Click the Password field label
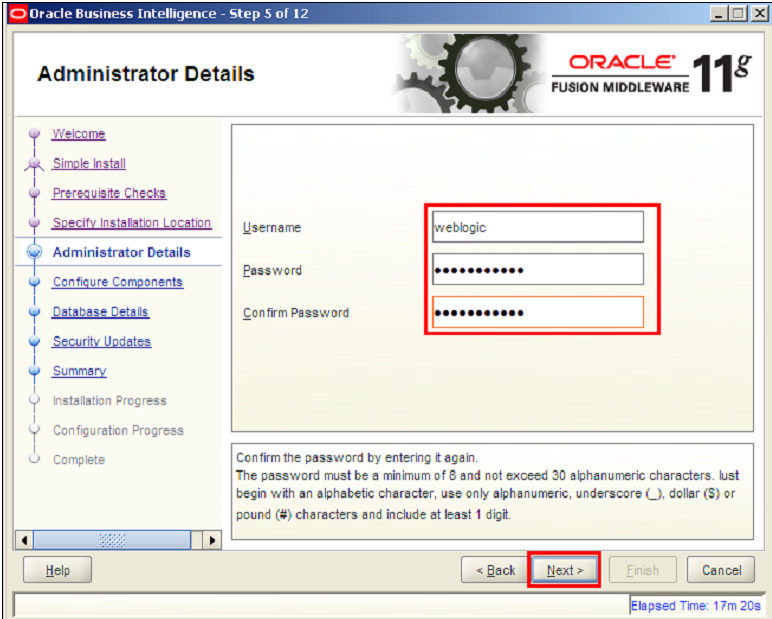 (x=272, y=270)
